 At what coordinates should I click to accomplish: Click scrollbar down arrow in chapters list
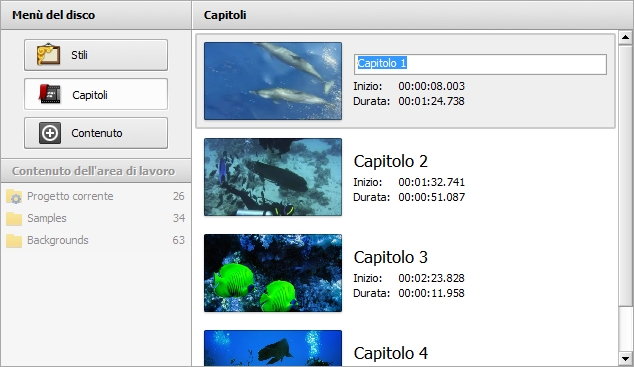coord(625,359)
